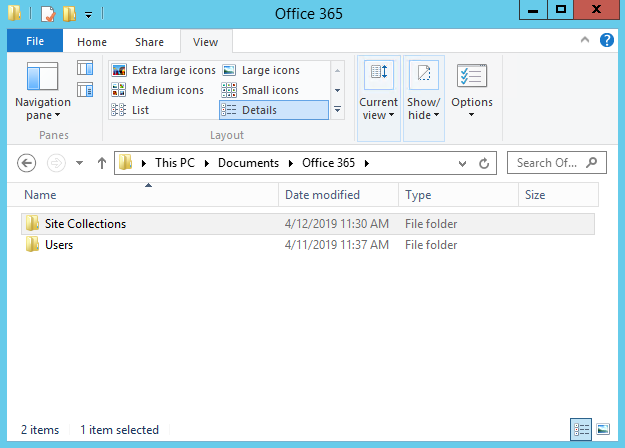Click This PC in the address bar
This screenshot has height=448, width=625.
175,163
